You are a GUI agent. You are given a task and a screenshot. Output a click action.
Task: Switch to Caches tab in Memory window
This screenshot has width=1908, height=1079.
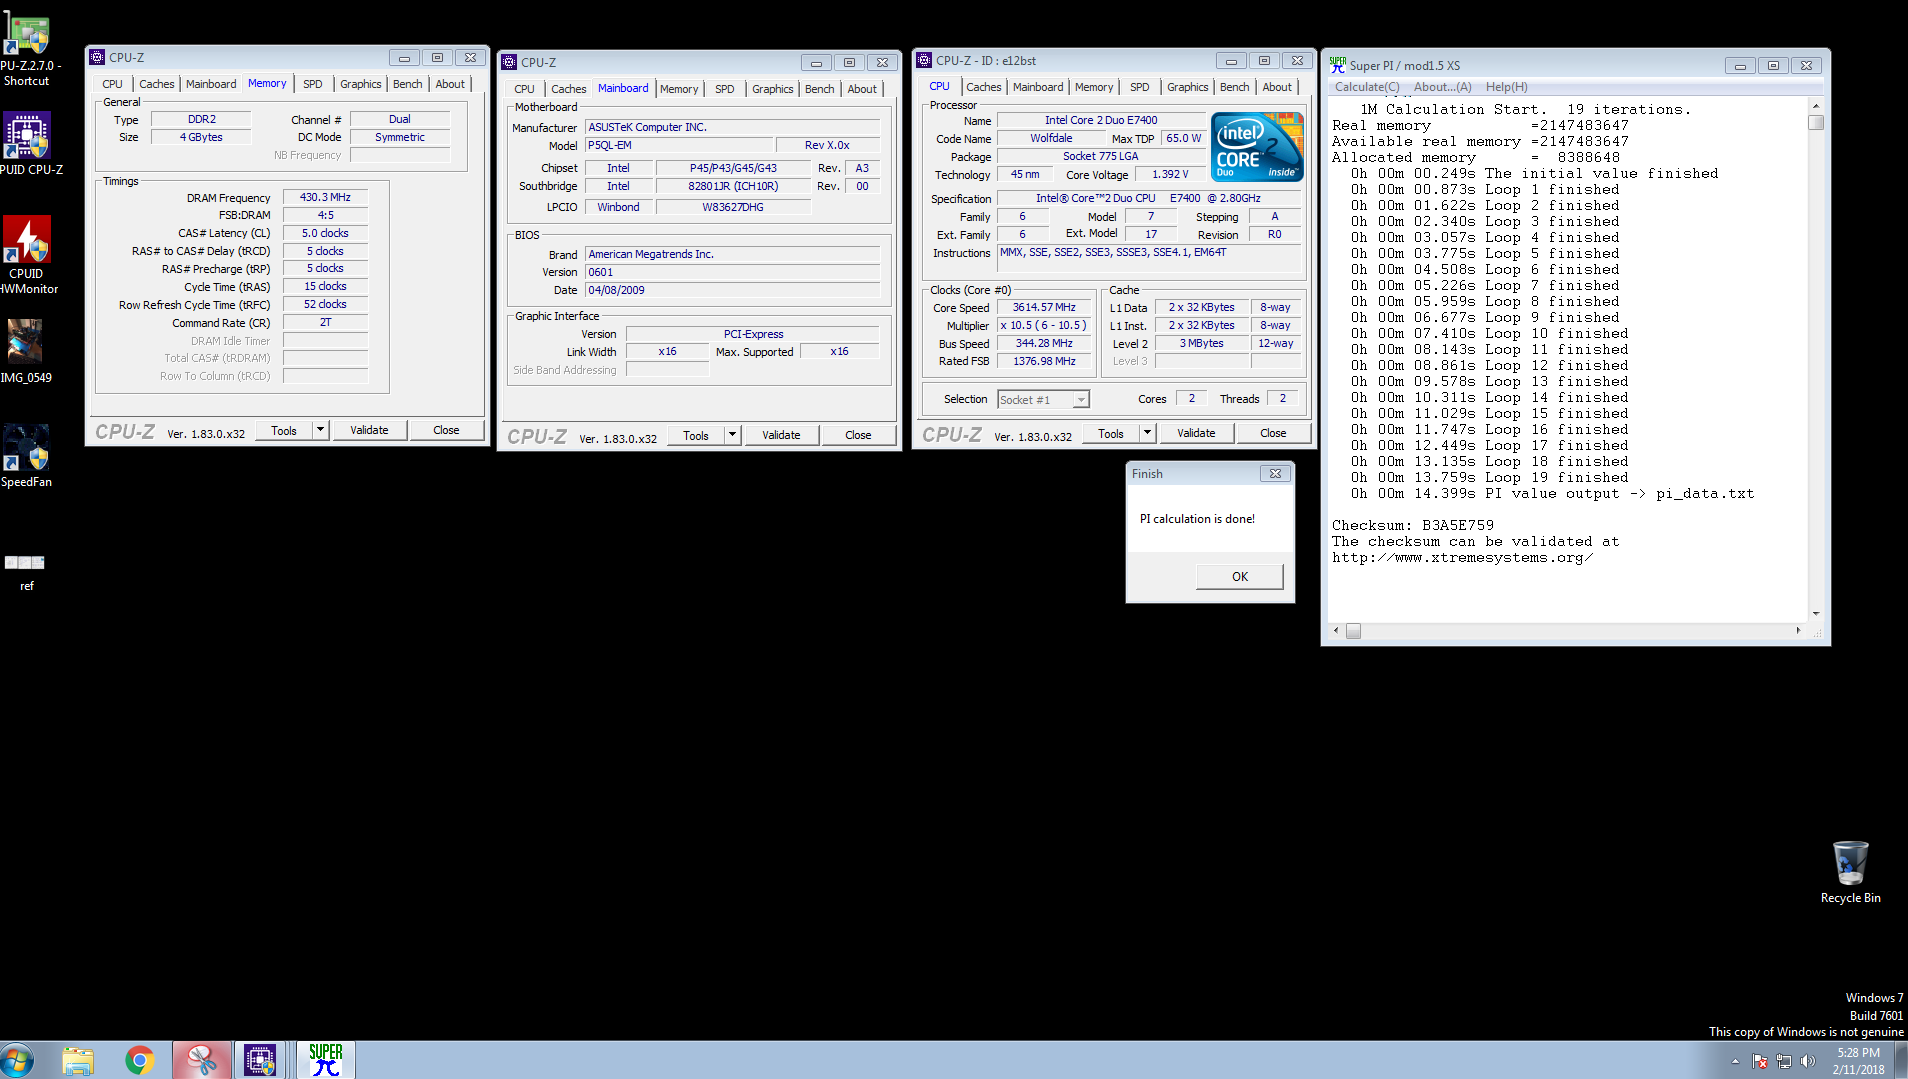156,84
